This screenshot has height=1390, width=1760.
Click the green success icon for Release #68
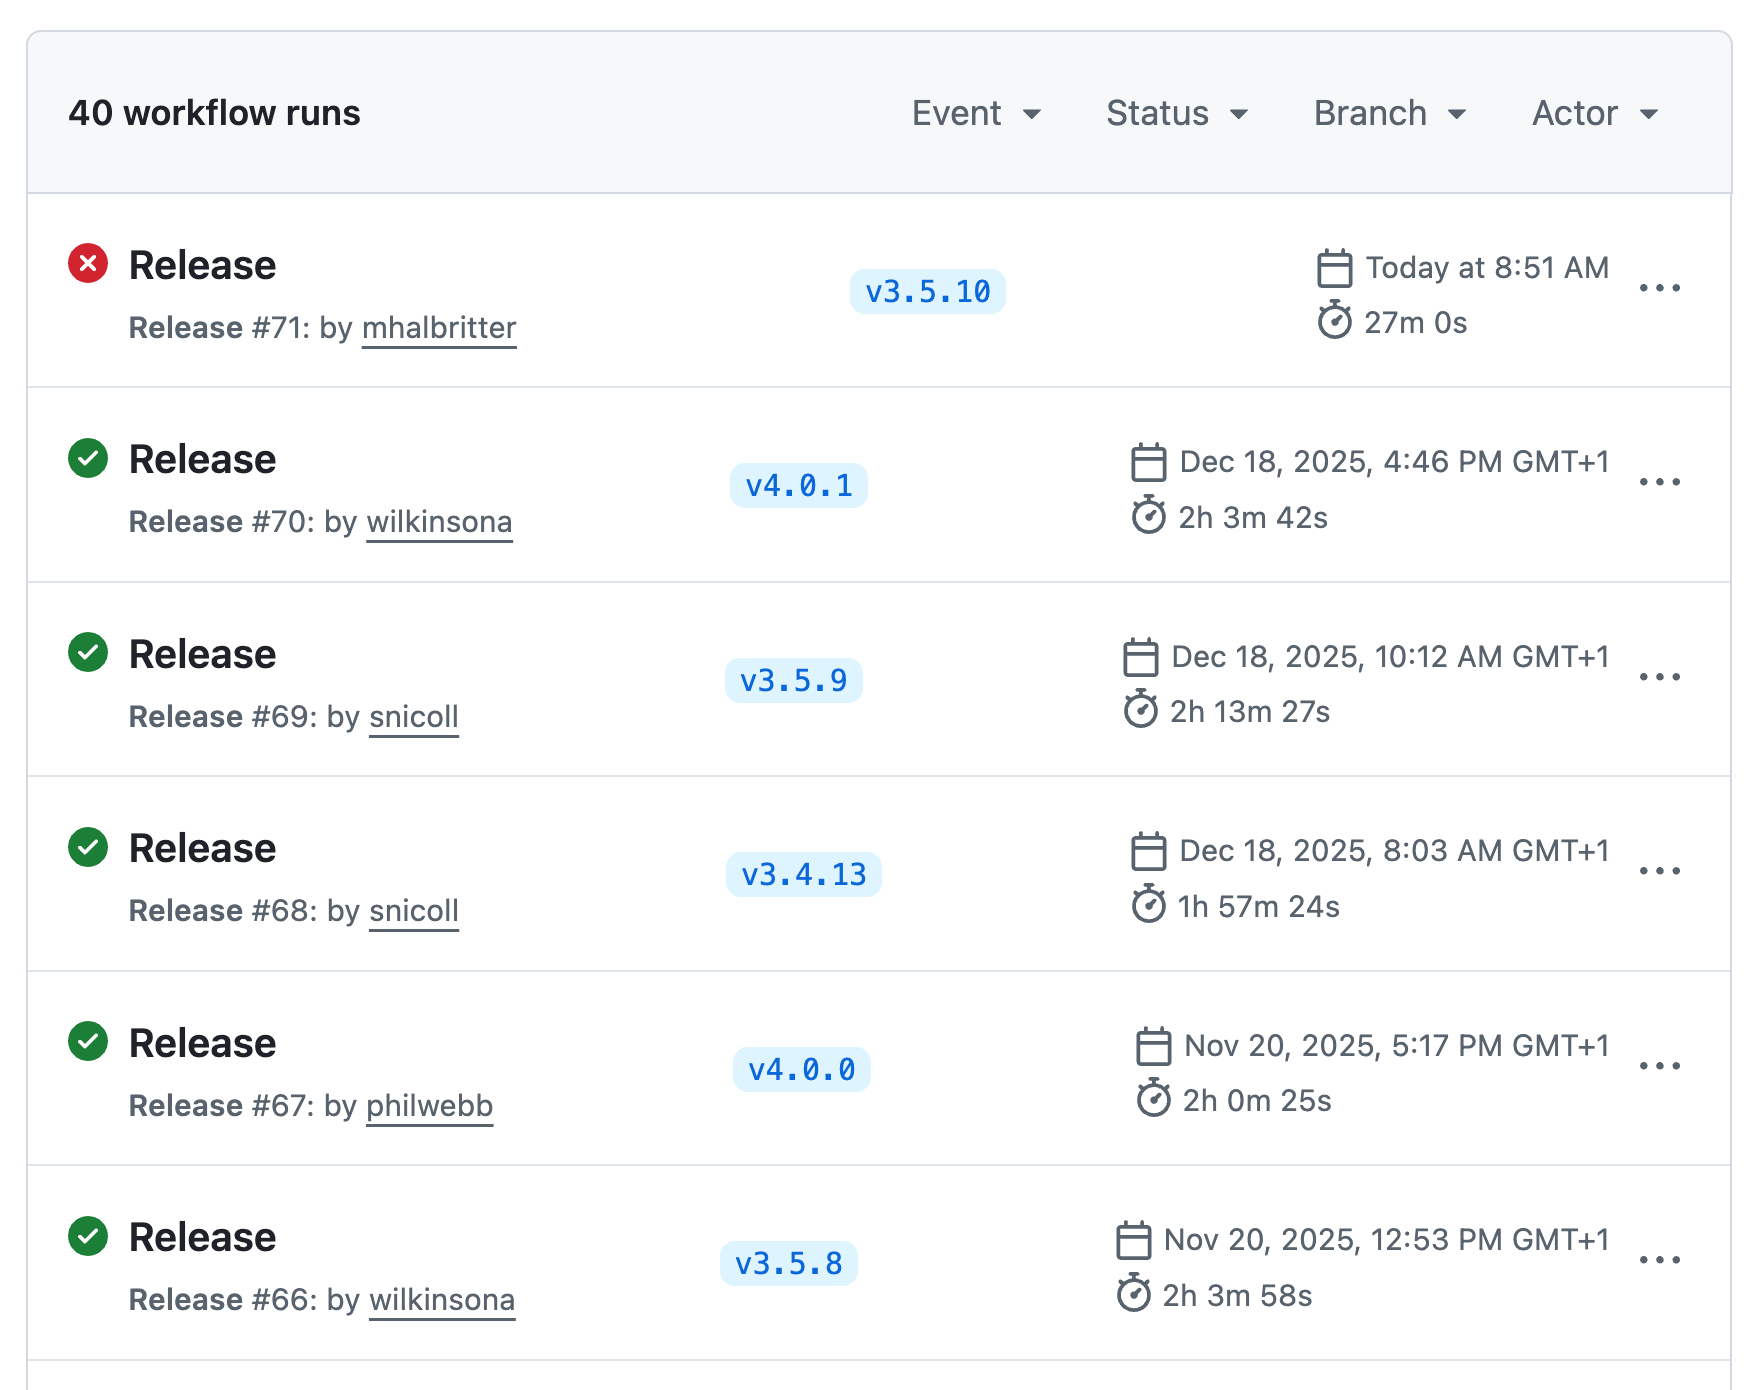(x=88, y=847)
